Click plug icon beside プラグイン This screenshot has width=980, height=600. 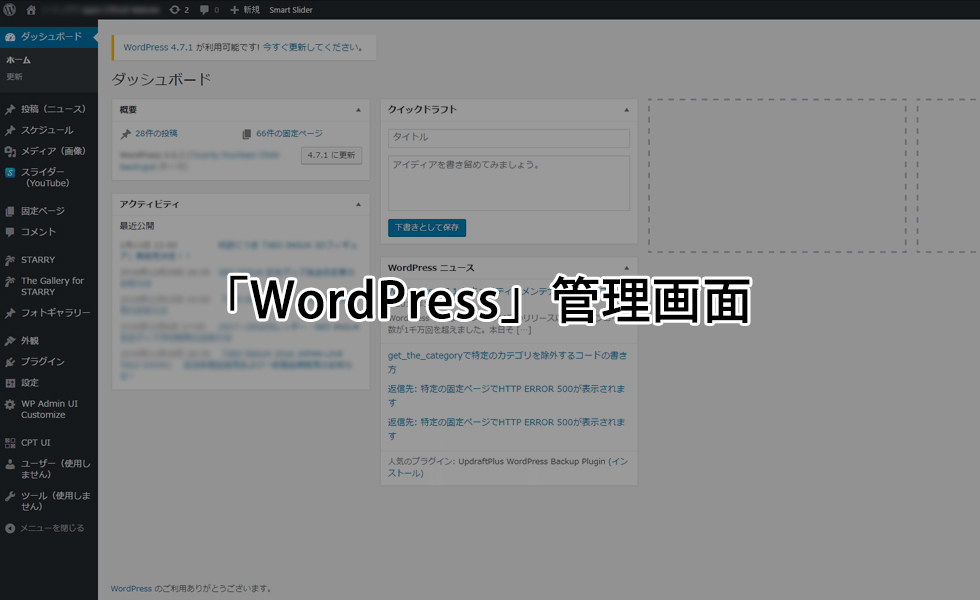(10, 362)
